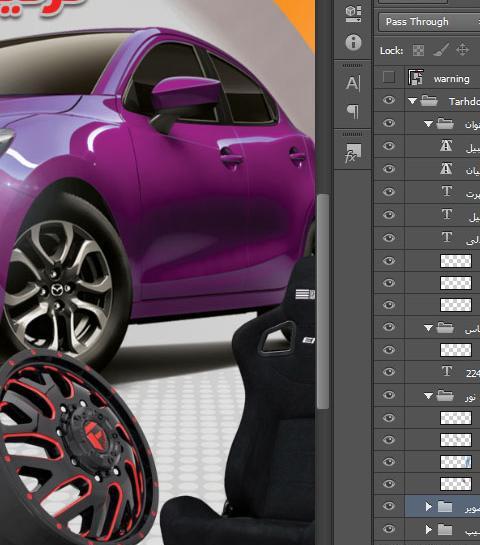Click the canvas vertical scrollbar thumb

(323, 301)
